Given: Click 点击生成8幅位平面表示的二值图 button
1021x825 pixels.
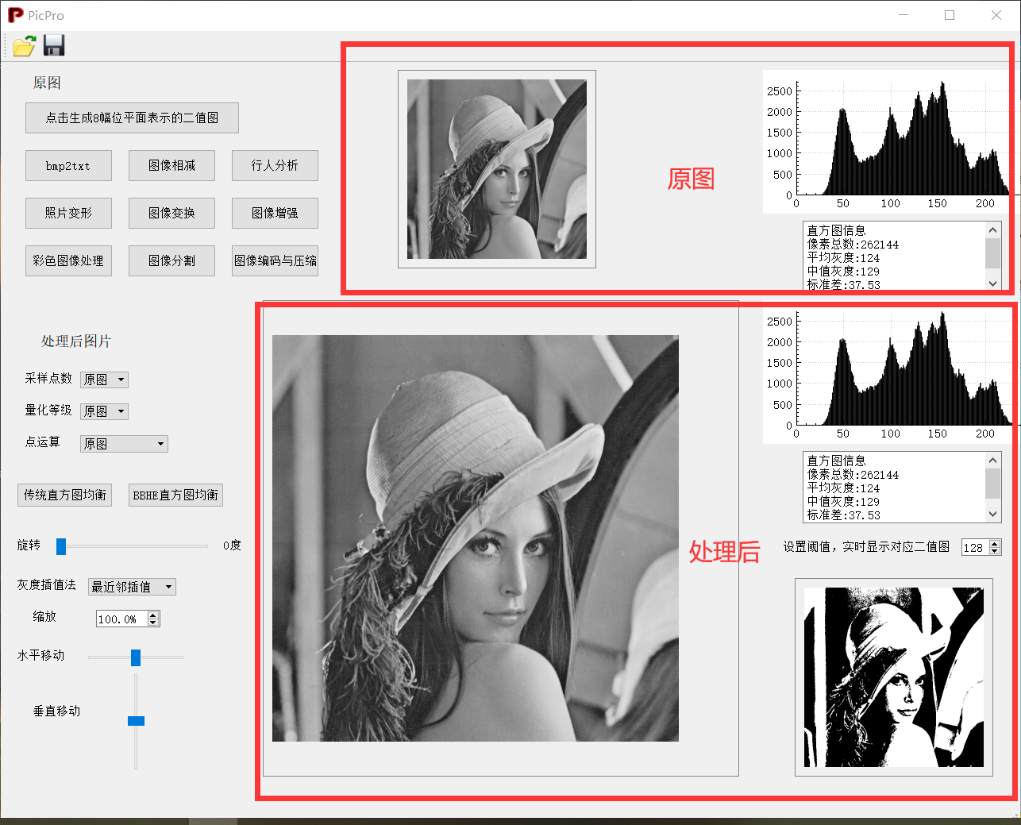Looking at the screenshot, I should tap(132, 118).
